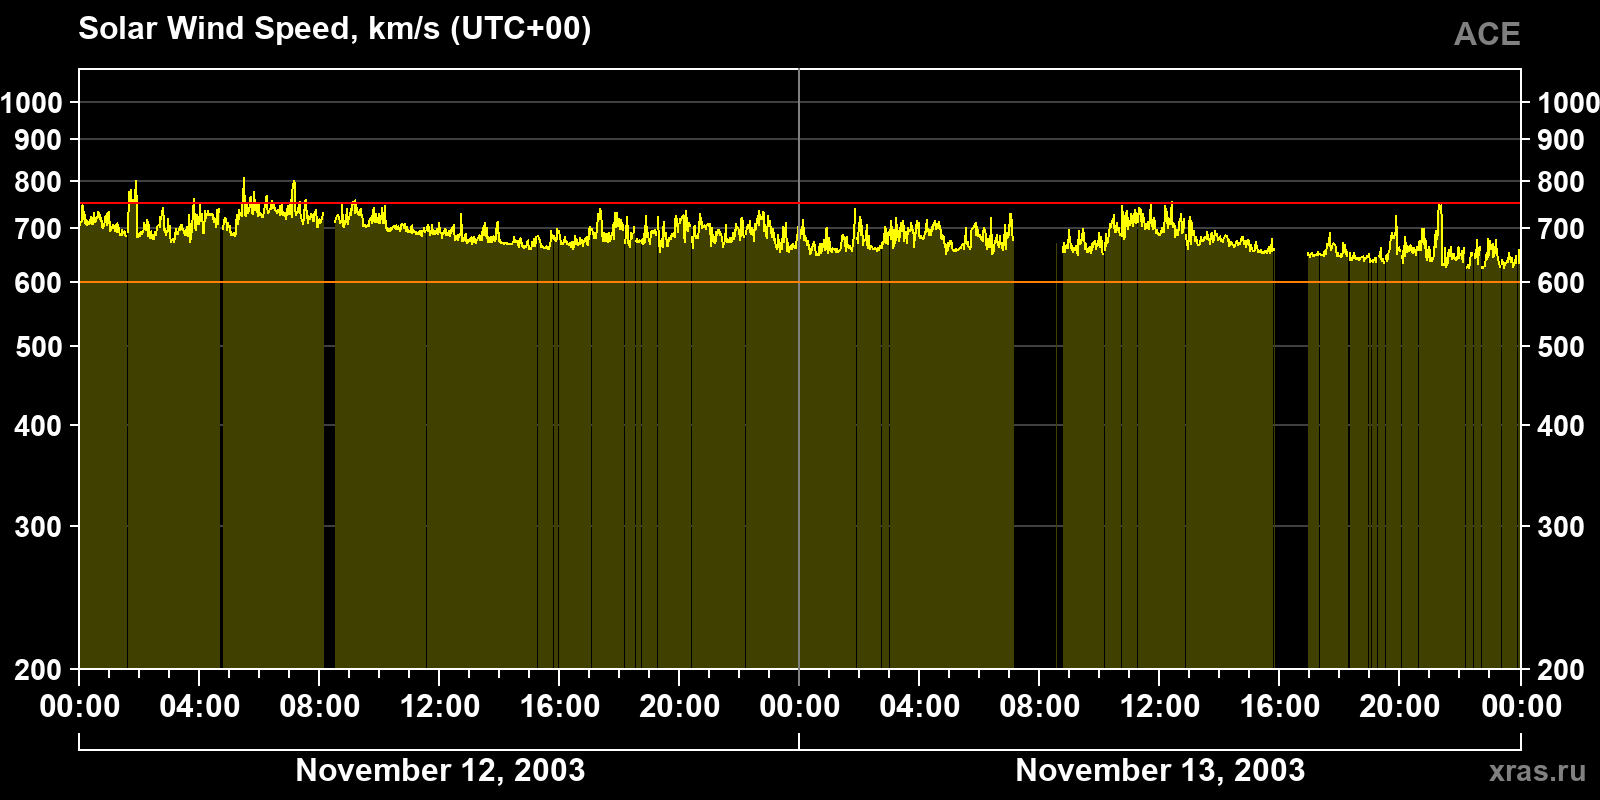The width and height of the screenshot is (1600, 800).
Task: Click the right axis value '1000'
Action: click(x=1568, y=102)
